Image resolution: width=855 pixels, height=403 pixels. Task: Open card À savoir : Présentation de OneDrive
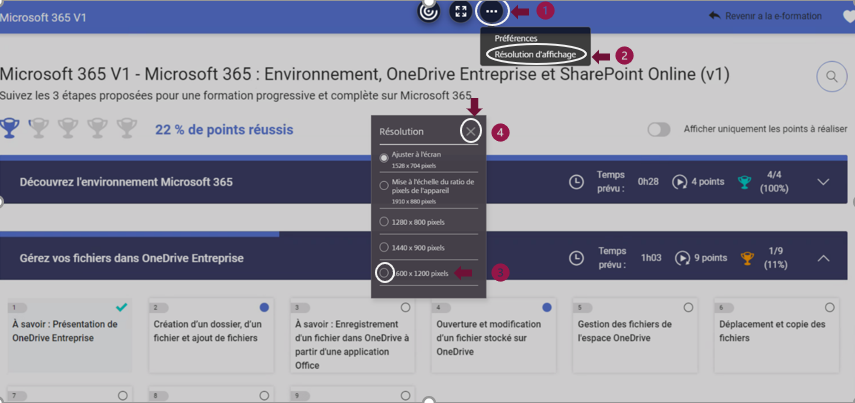point(69,335)
